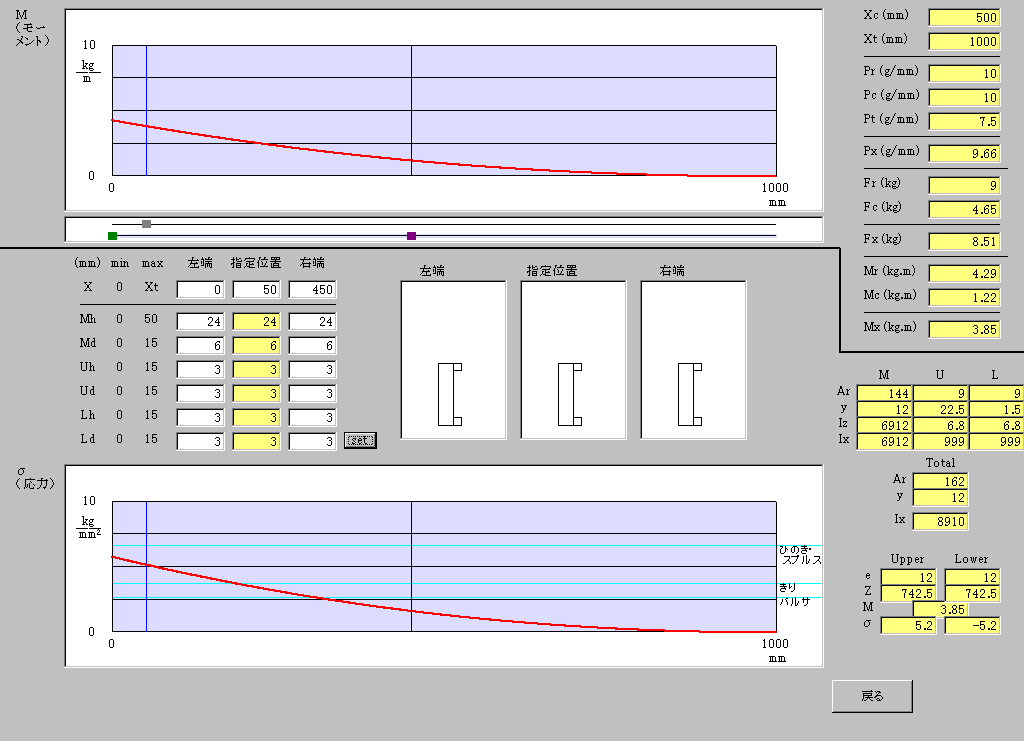Screen dimensions: 1024x741
Task: Click the Ld 左端 input field
Action: [200, 441]
